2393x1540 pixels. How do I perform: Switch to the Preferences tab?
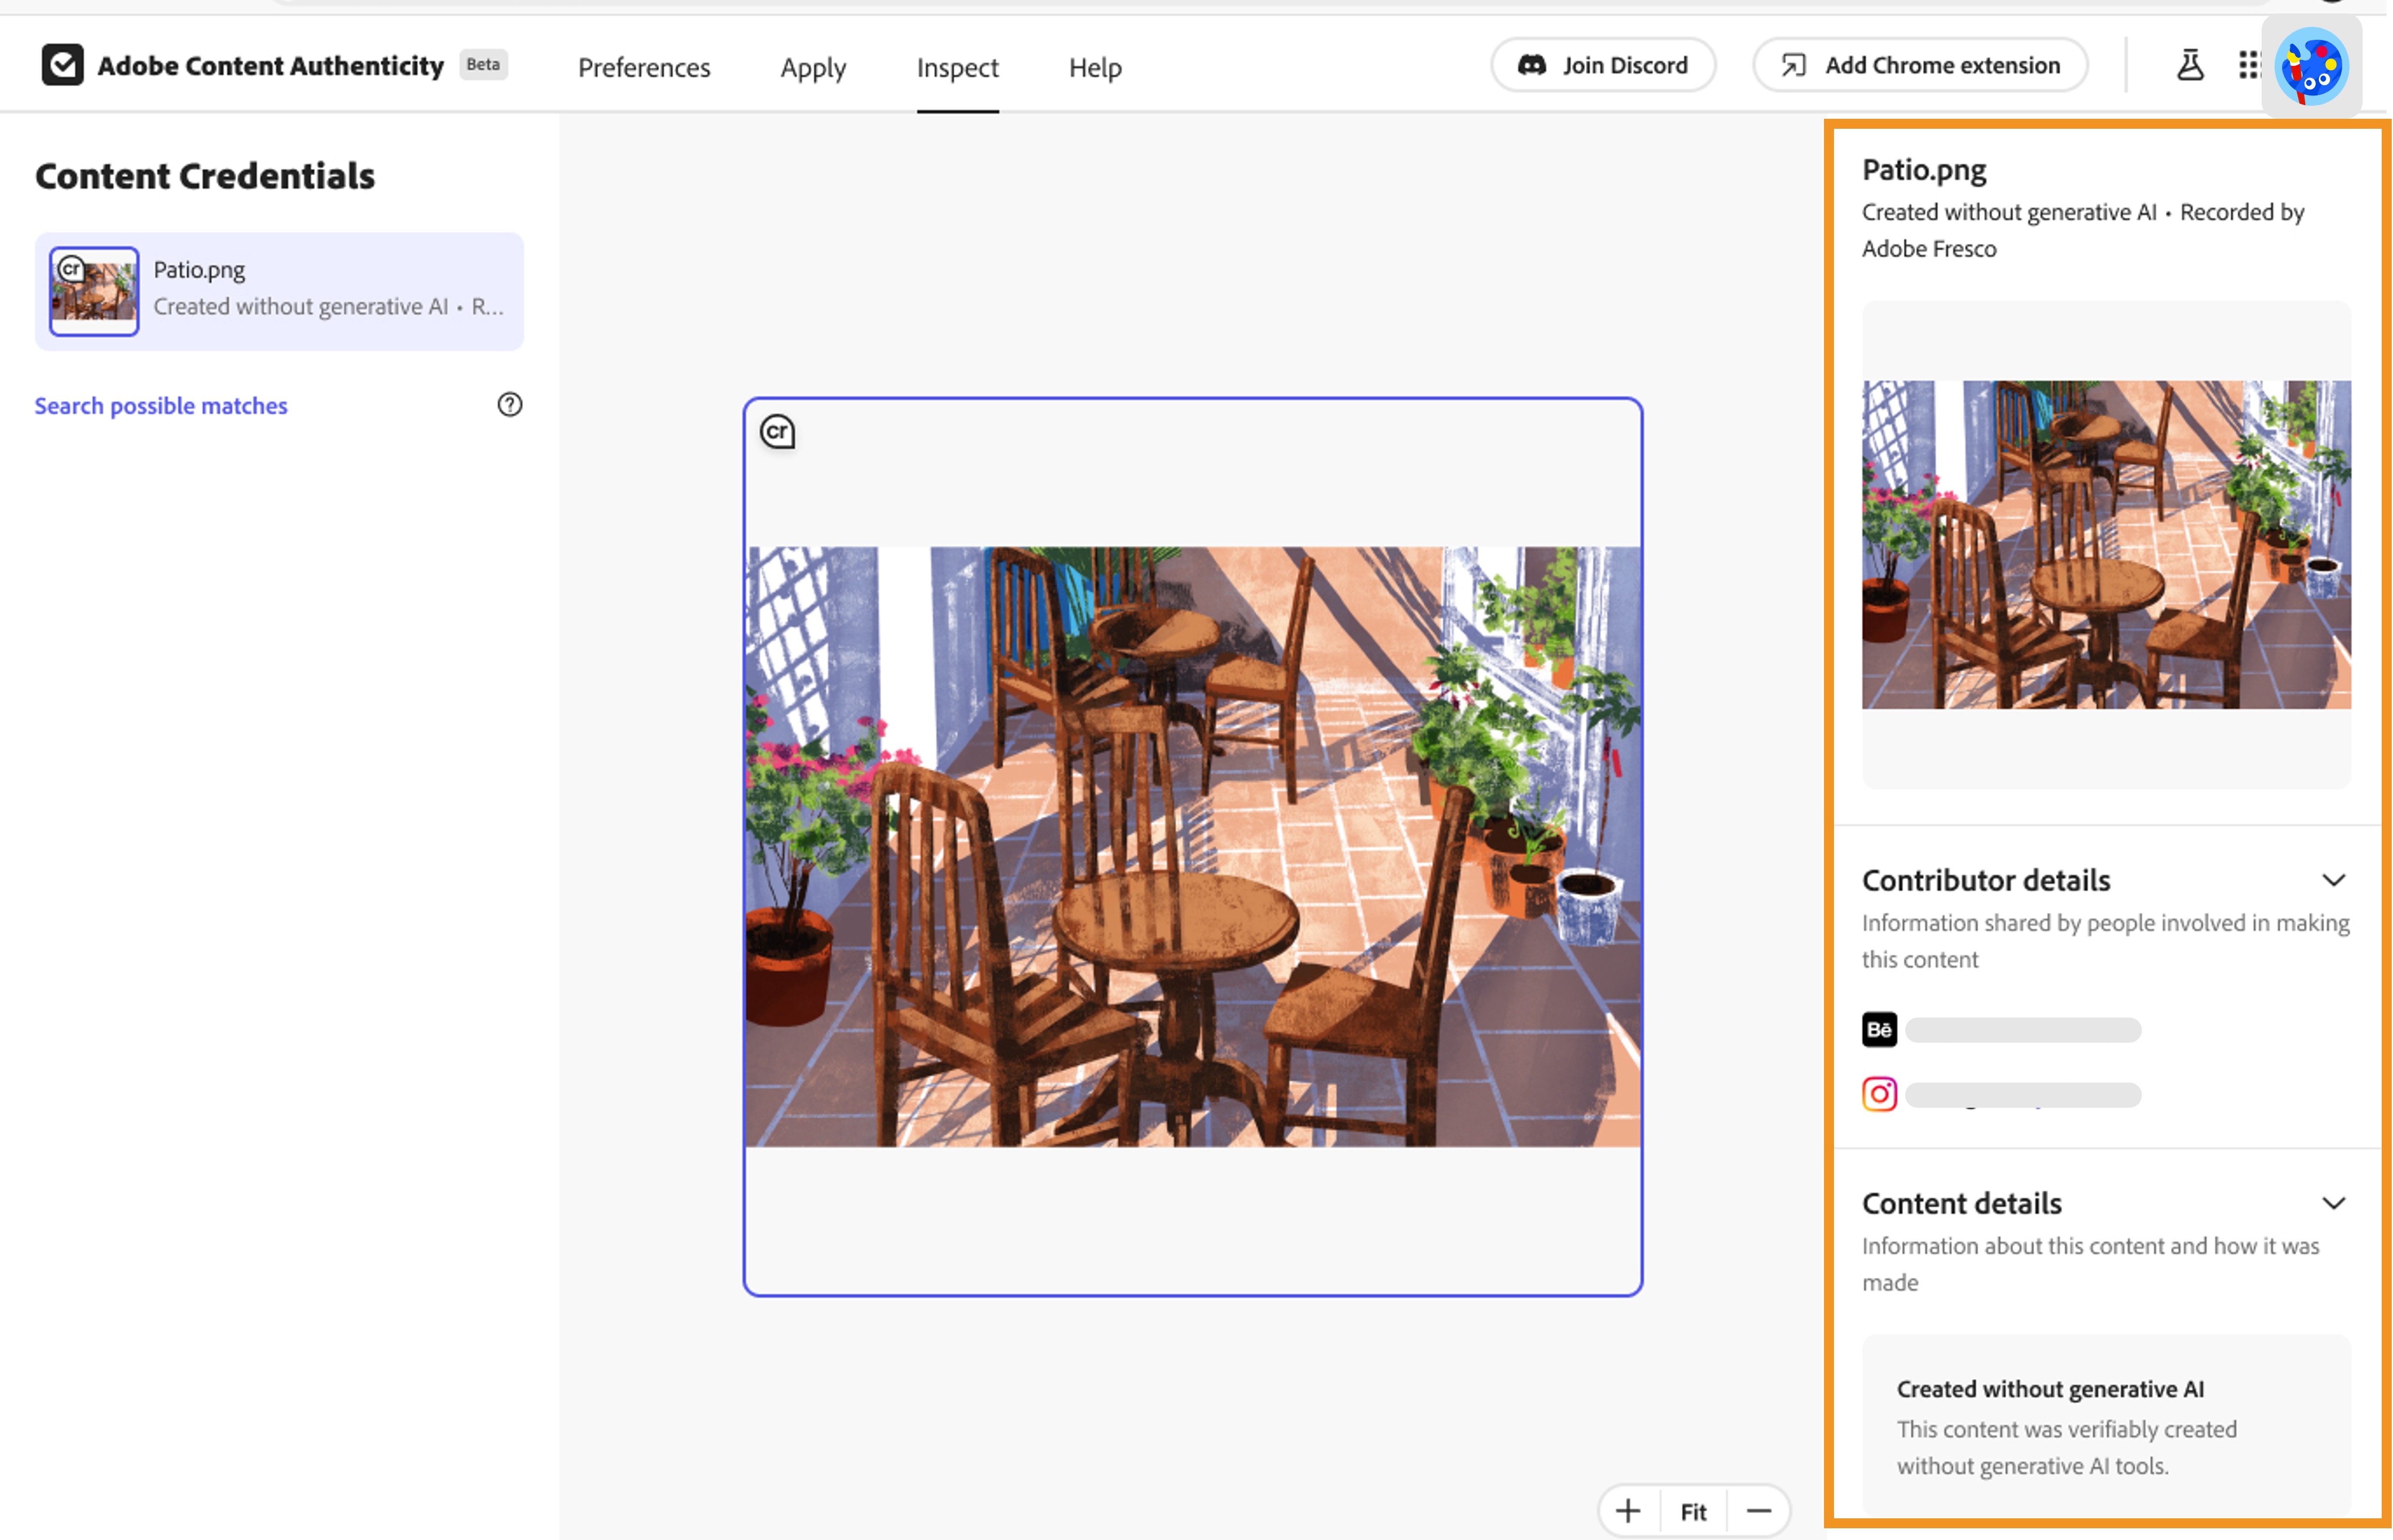[644, 67]
